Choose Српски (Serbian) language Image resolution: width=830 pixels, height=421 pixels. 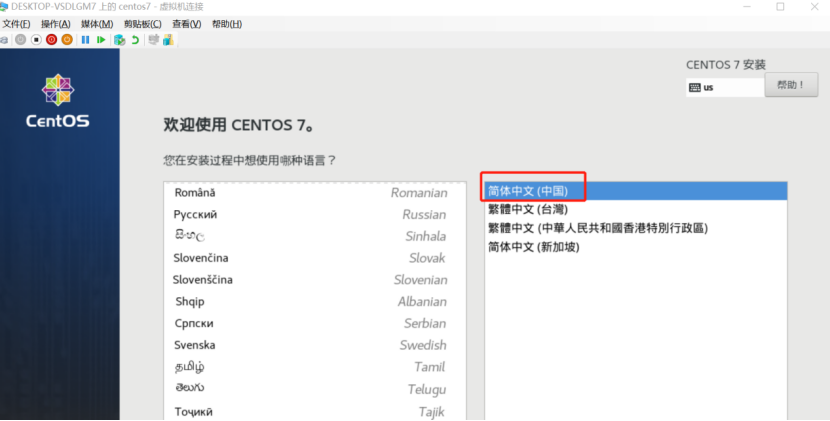click(x=315, y=323)
